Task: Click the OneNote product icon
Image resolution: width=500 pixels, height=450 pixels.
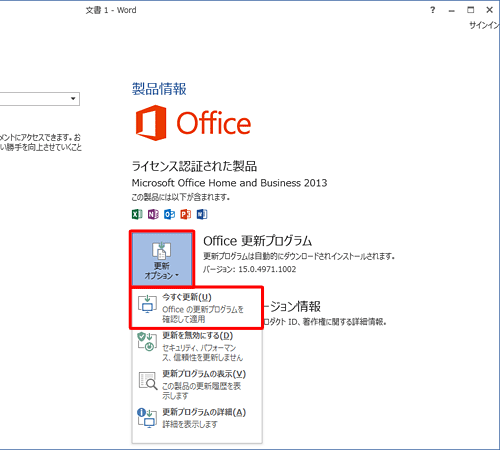Action: (153, 214)
